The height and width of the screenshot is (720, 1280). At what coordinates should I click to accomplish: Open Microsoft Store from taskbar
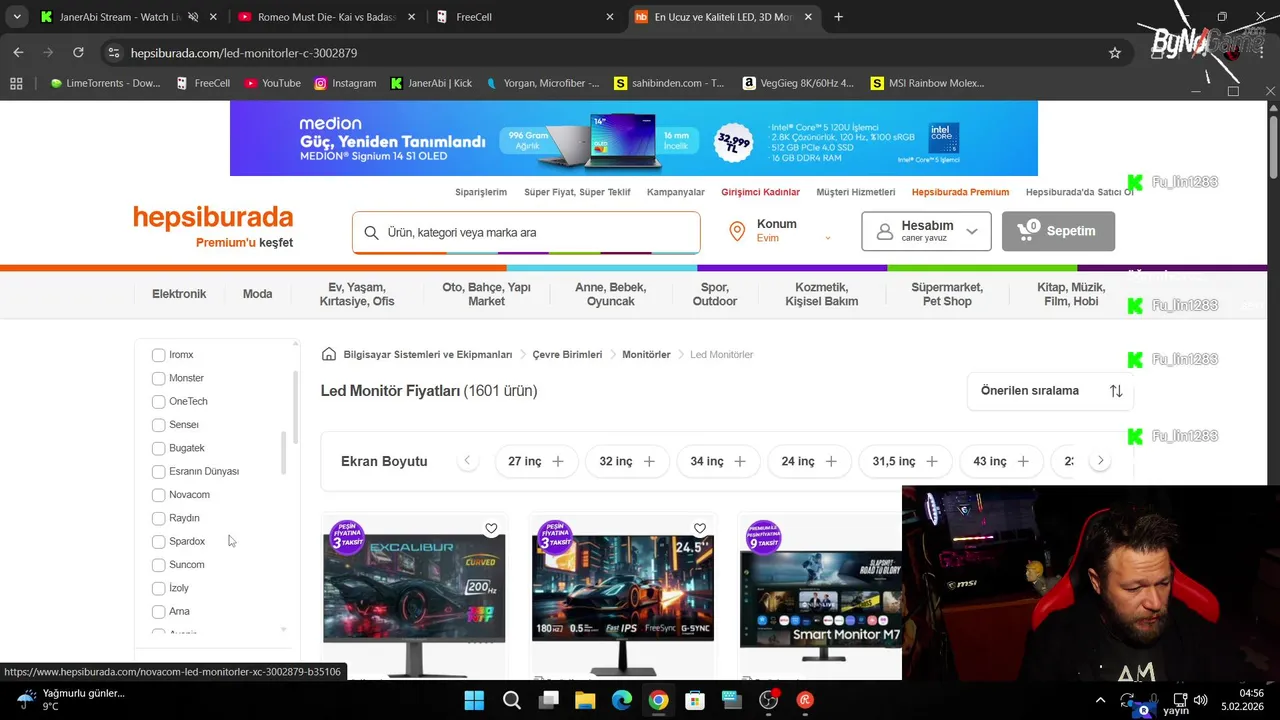click(694, 700)
